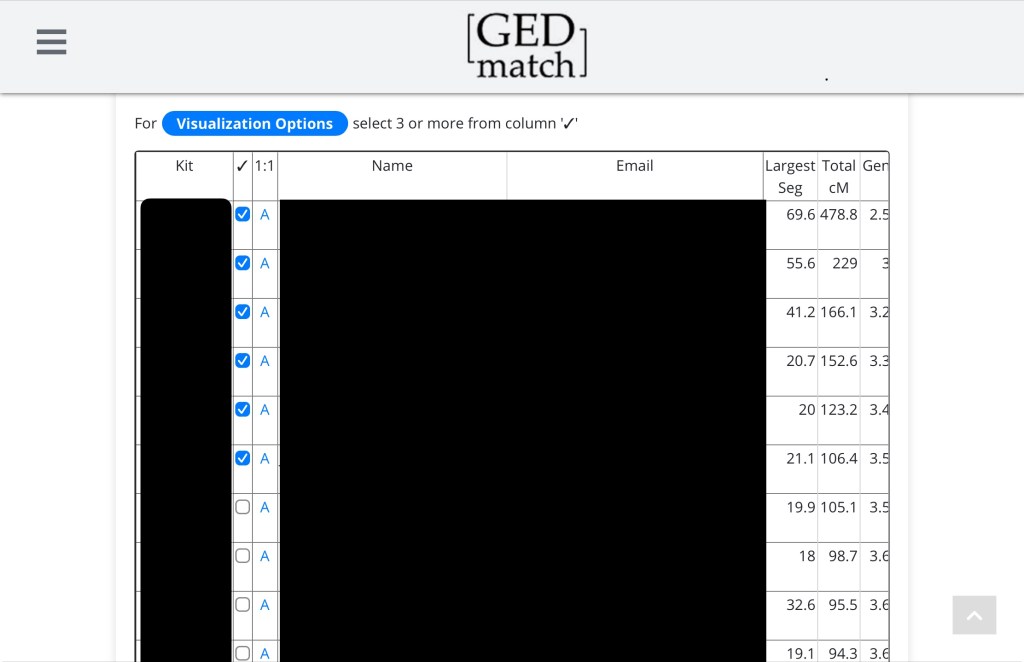The width and height of the screenshot is (1024, 662).
Task: Click the 'A' link for the 98.7 cM match
Action: click(265, 556)
